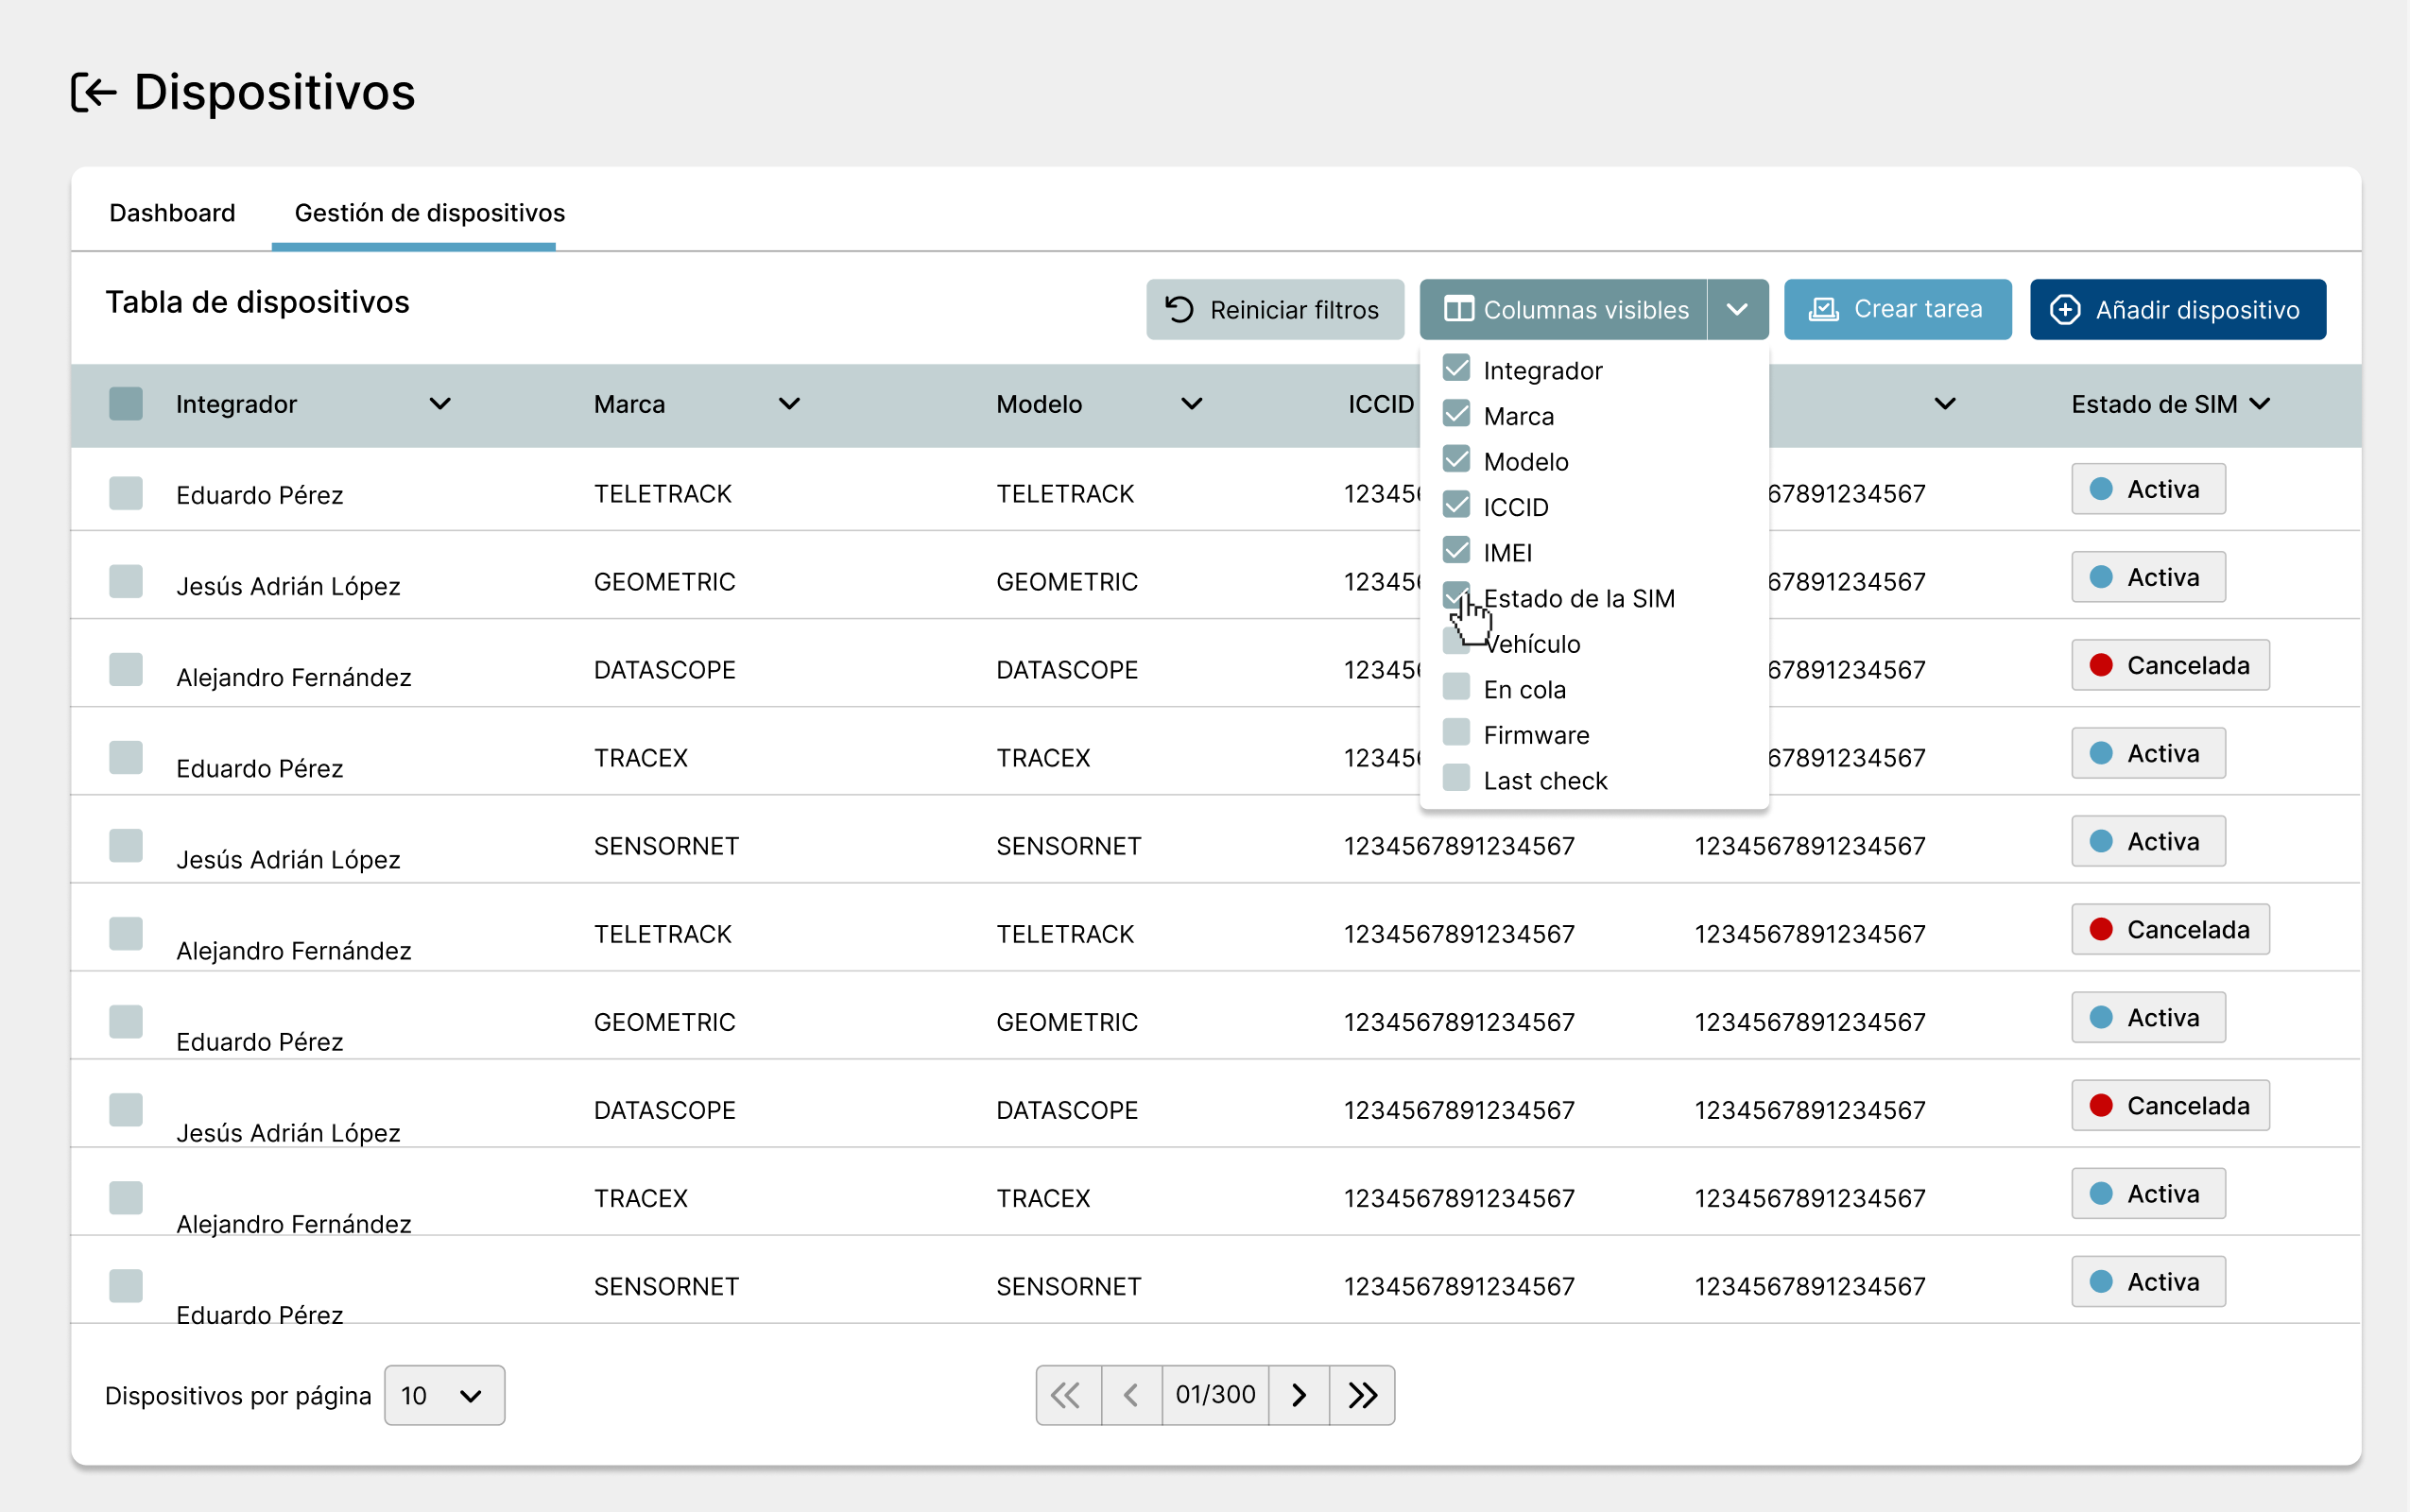The image size is (2410, 1512).
Task: Click the plus icon in Añadir dispositivo
Action: (x=2065, y=309)
